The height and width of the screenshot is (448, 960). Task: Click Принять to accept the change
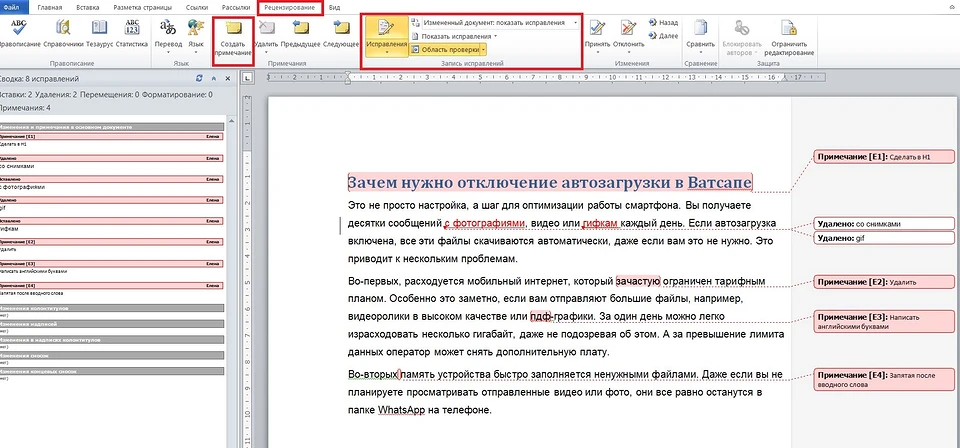[597, 35]
